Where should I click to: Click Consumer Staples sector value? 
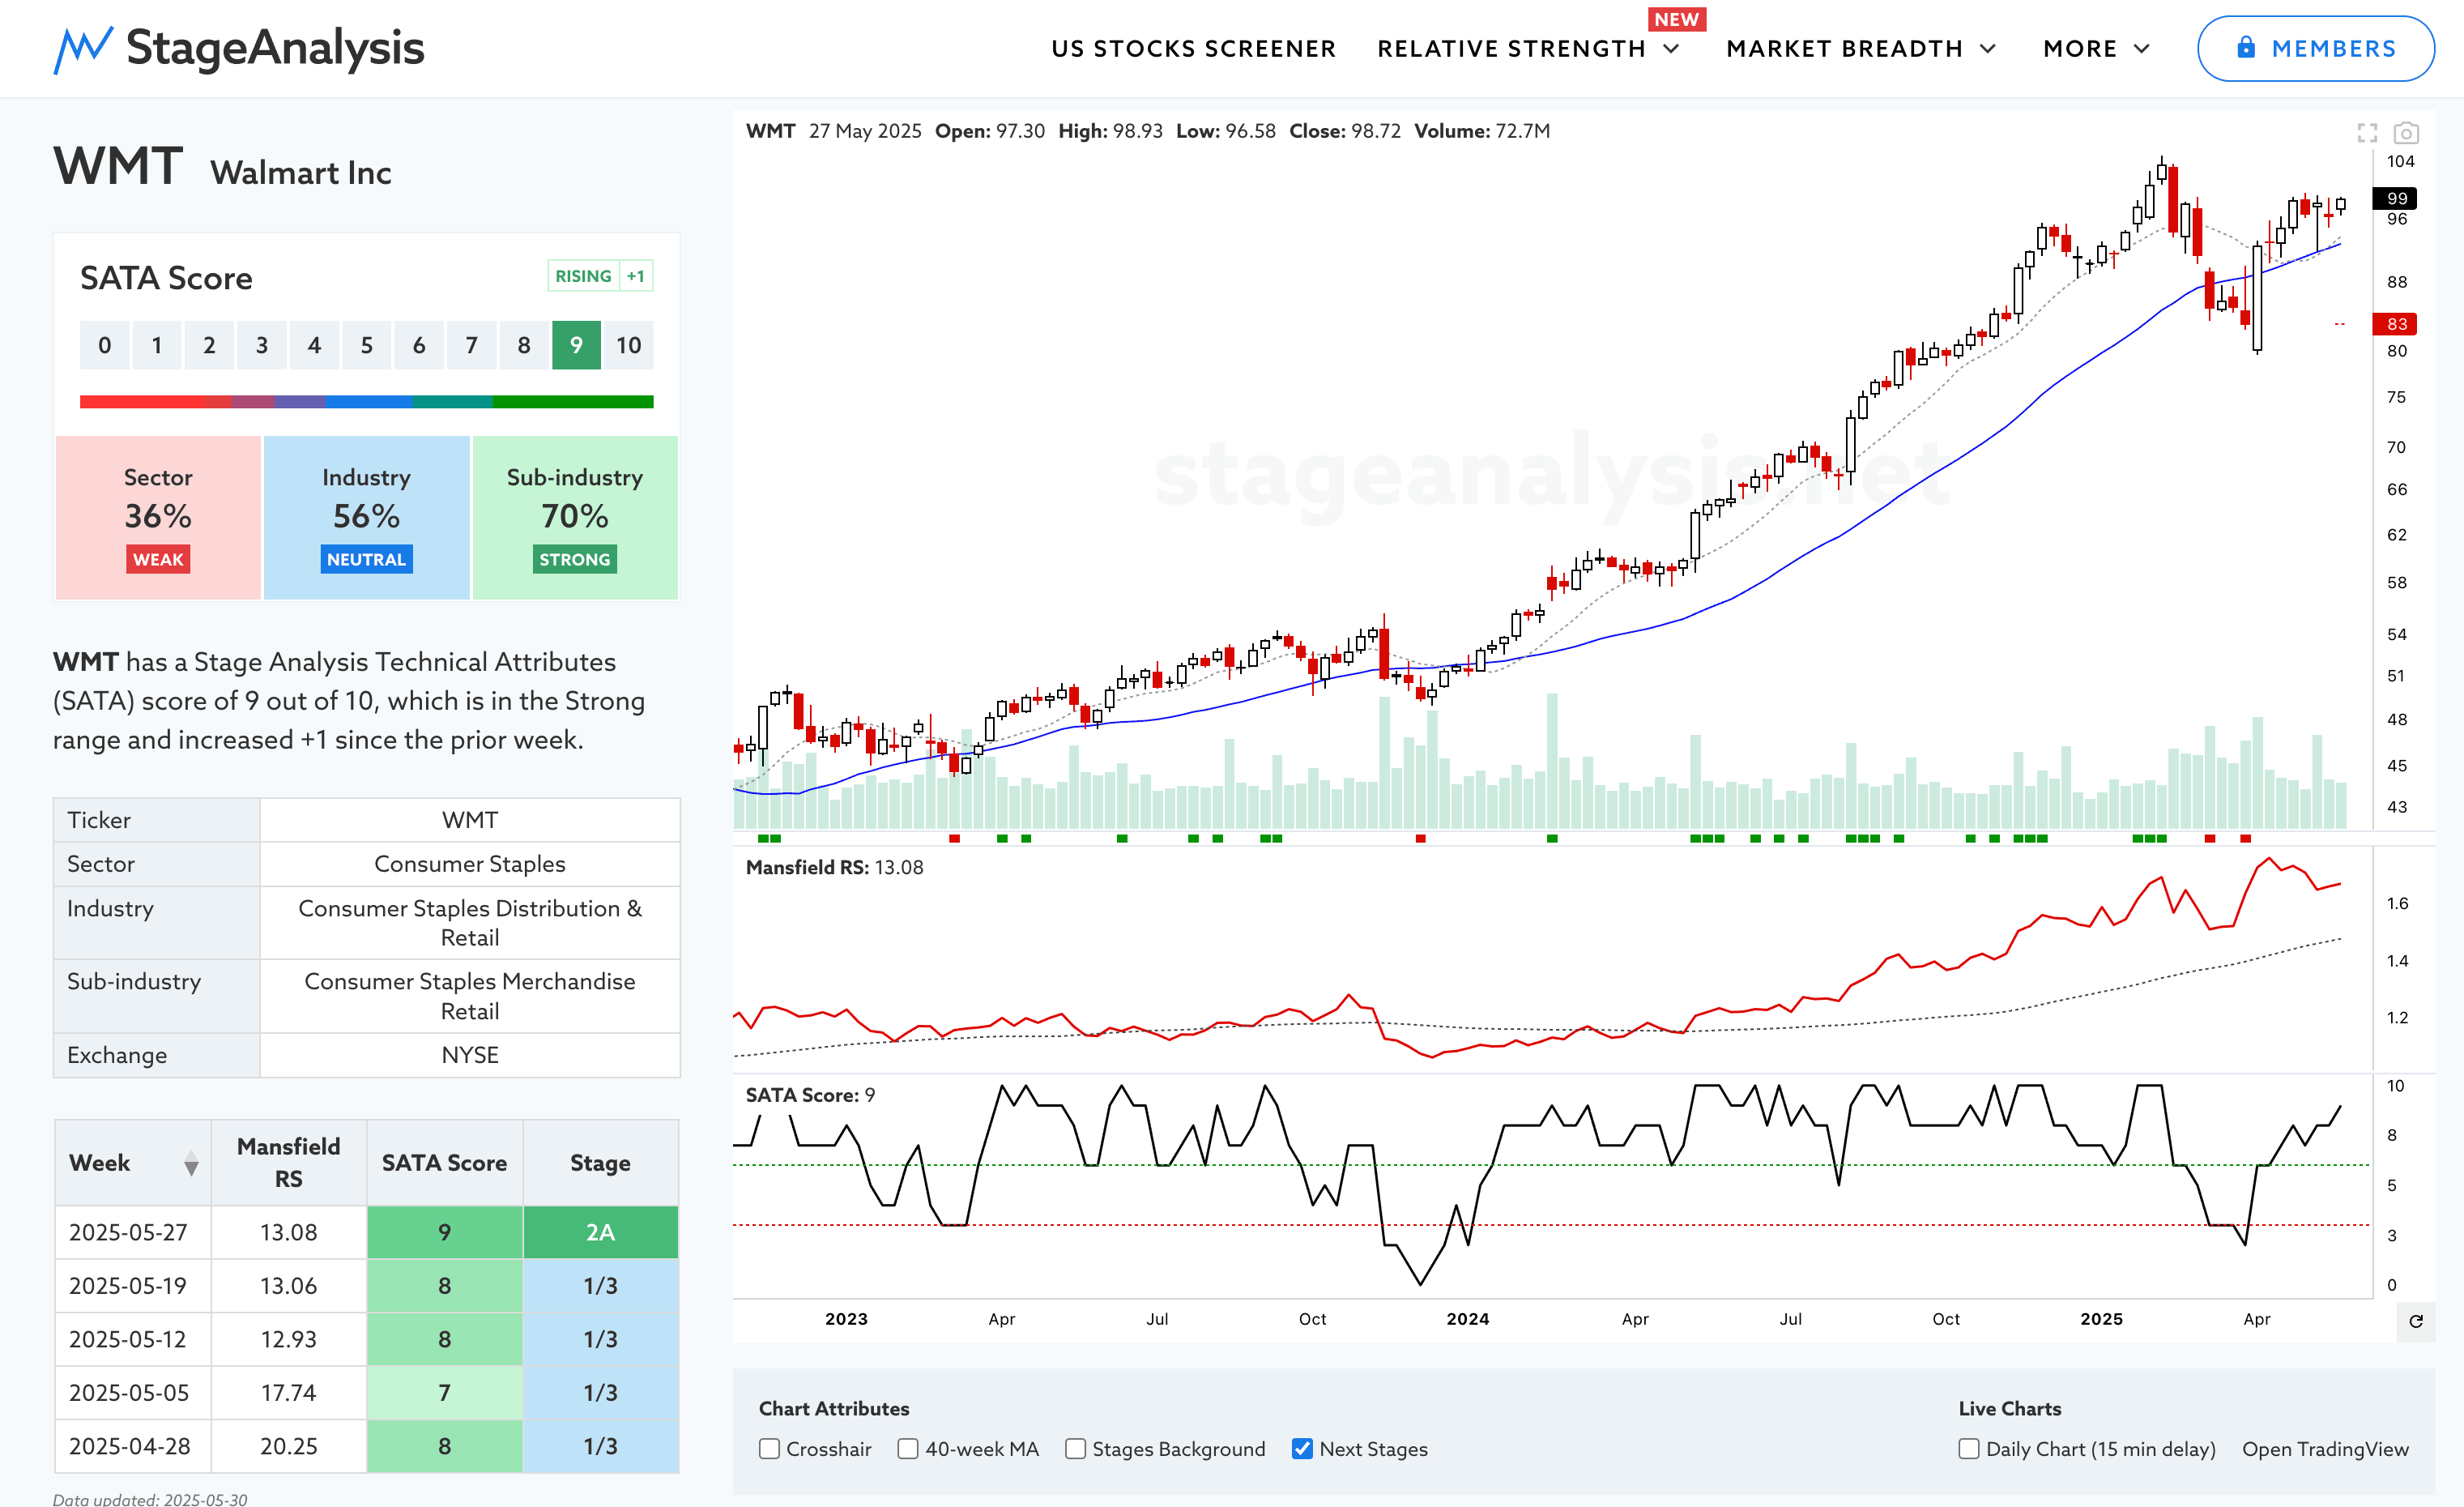470,864
